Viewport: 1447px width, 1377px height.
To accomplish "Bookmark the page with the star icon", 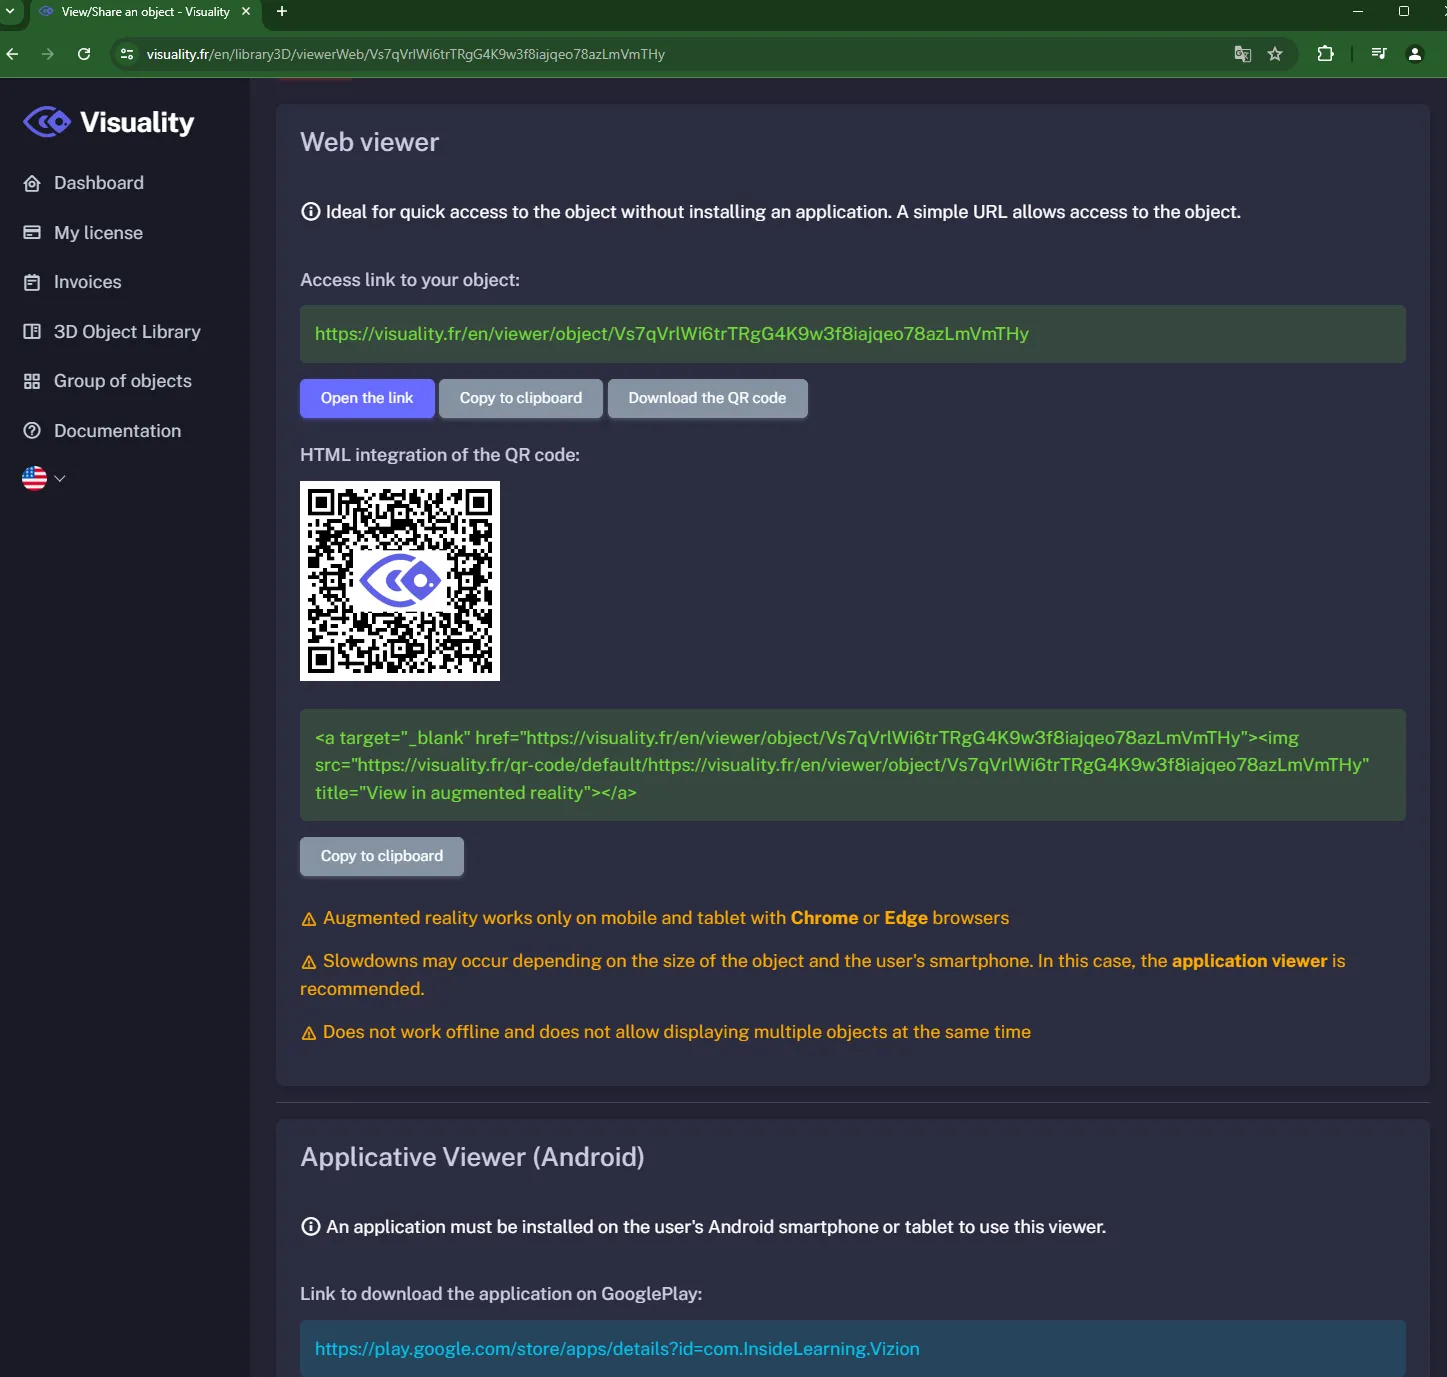I will (x=1275, y=54).
